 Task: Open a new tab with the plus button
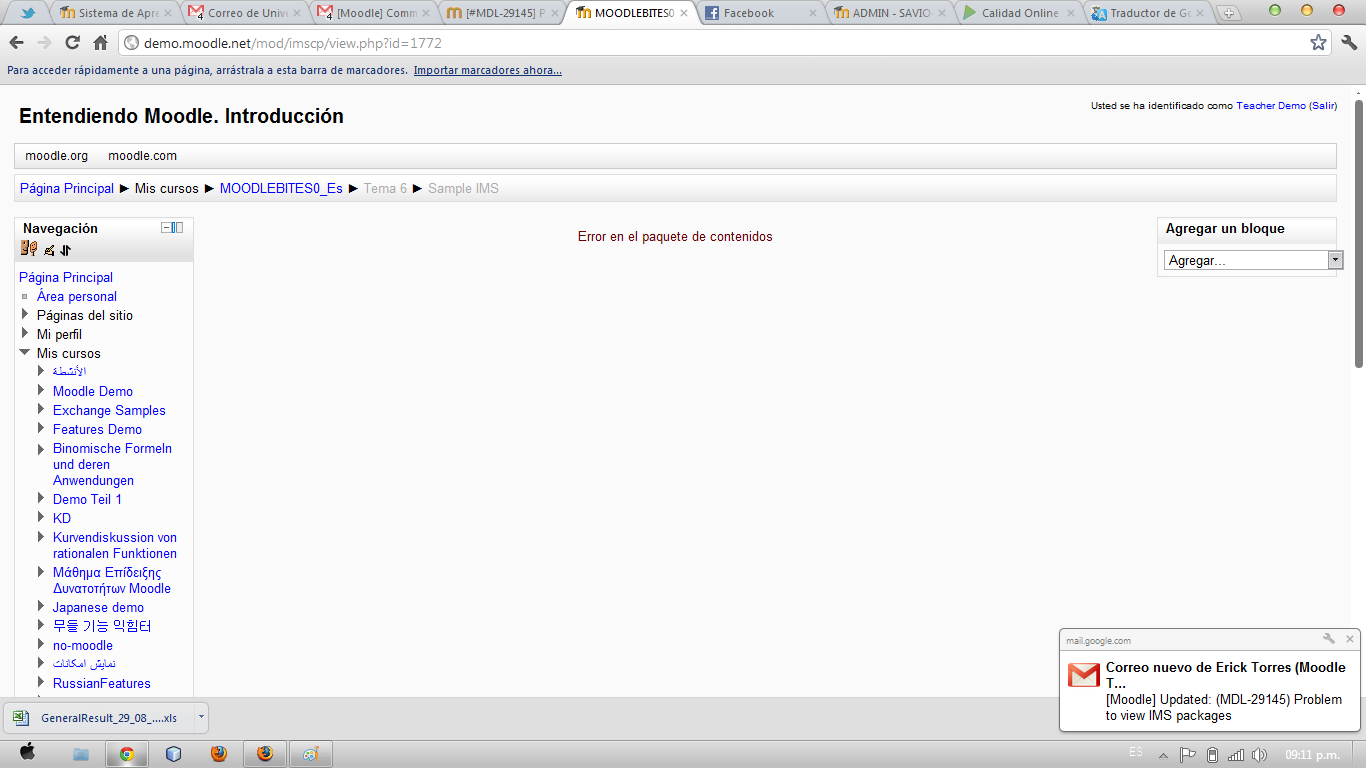(1229, 14)
